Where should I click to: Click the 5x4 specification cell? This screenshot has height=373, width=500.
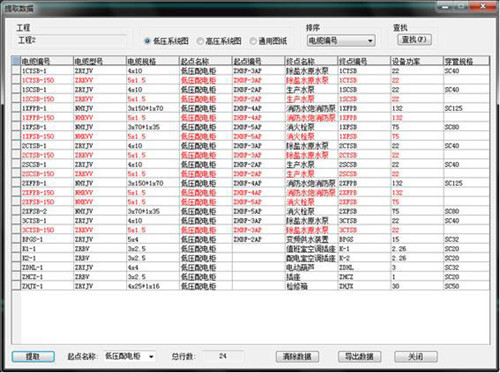pyautogui.click(x=153, y=239)
